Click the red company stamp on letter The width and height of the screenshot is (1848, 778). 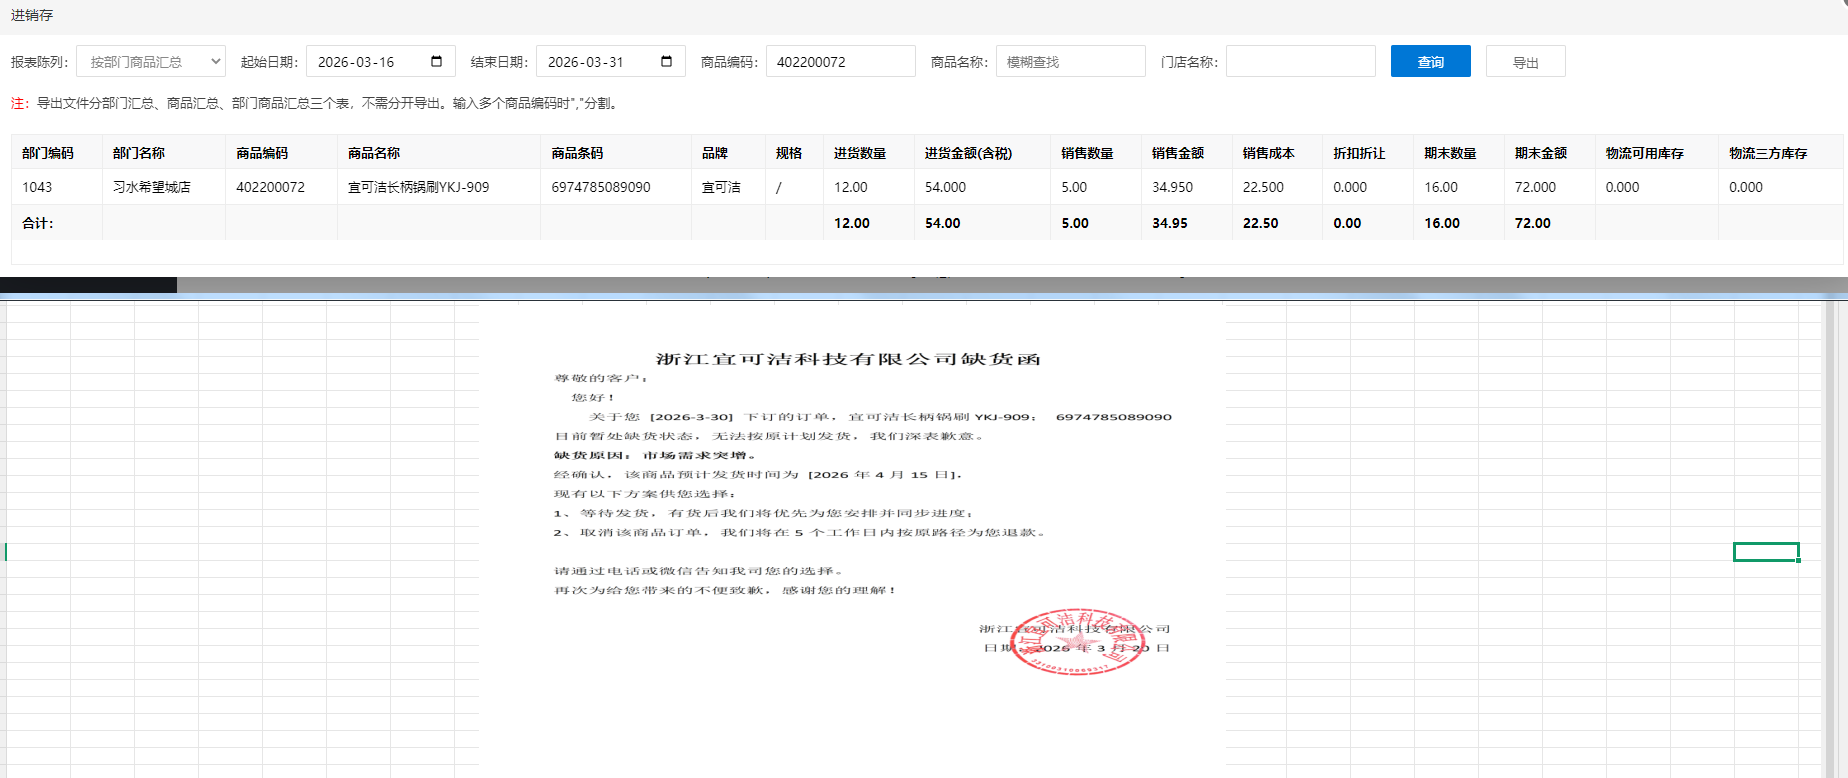[1077, 641]
